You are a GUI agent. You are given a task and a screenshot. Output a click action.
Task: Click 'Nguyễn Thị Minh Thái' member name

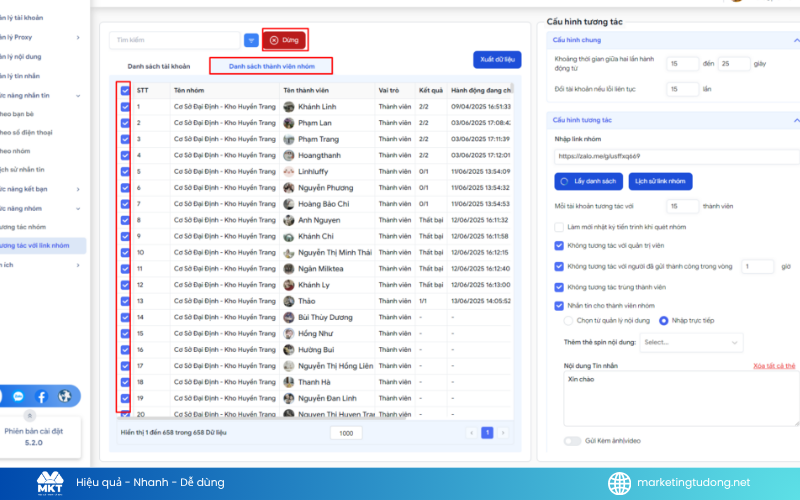(x=335, y=253)
